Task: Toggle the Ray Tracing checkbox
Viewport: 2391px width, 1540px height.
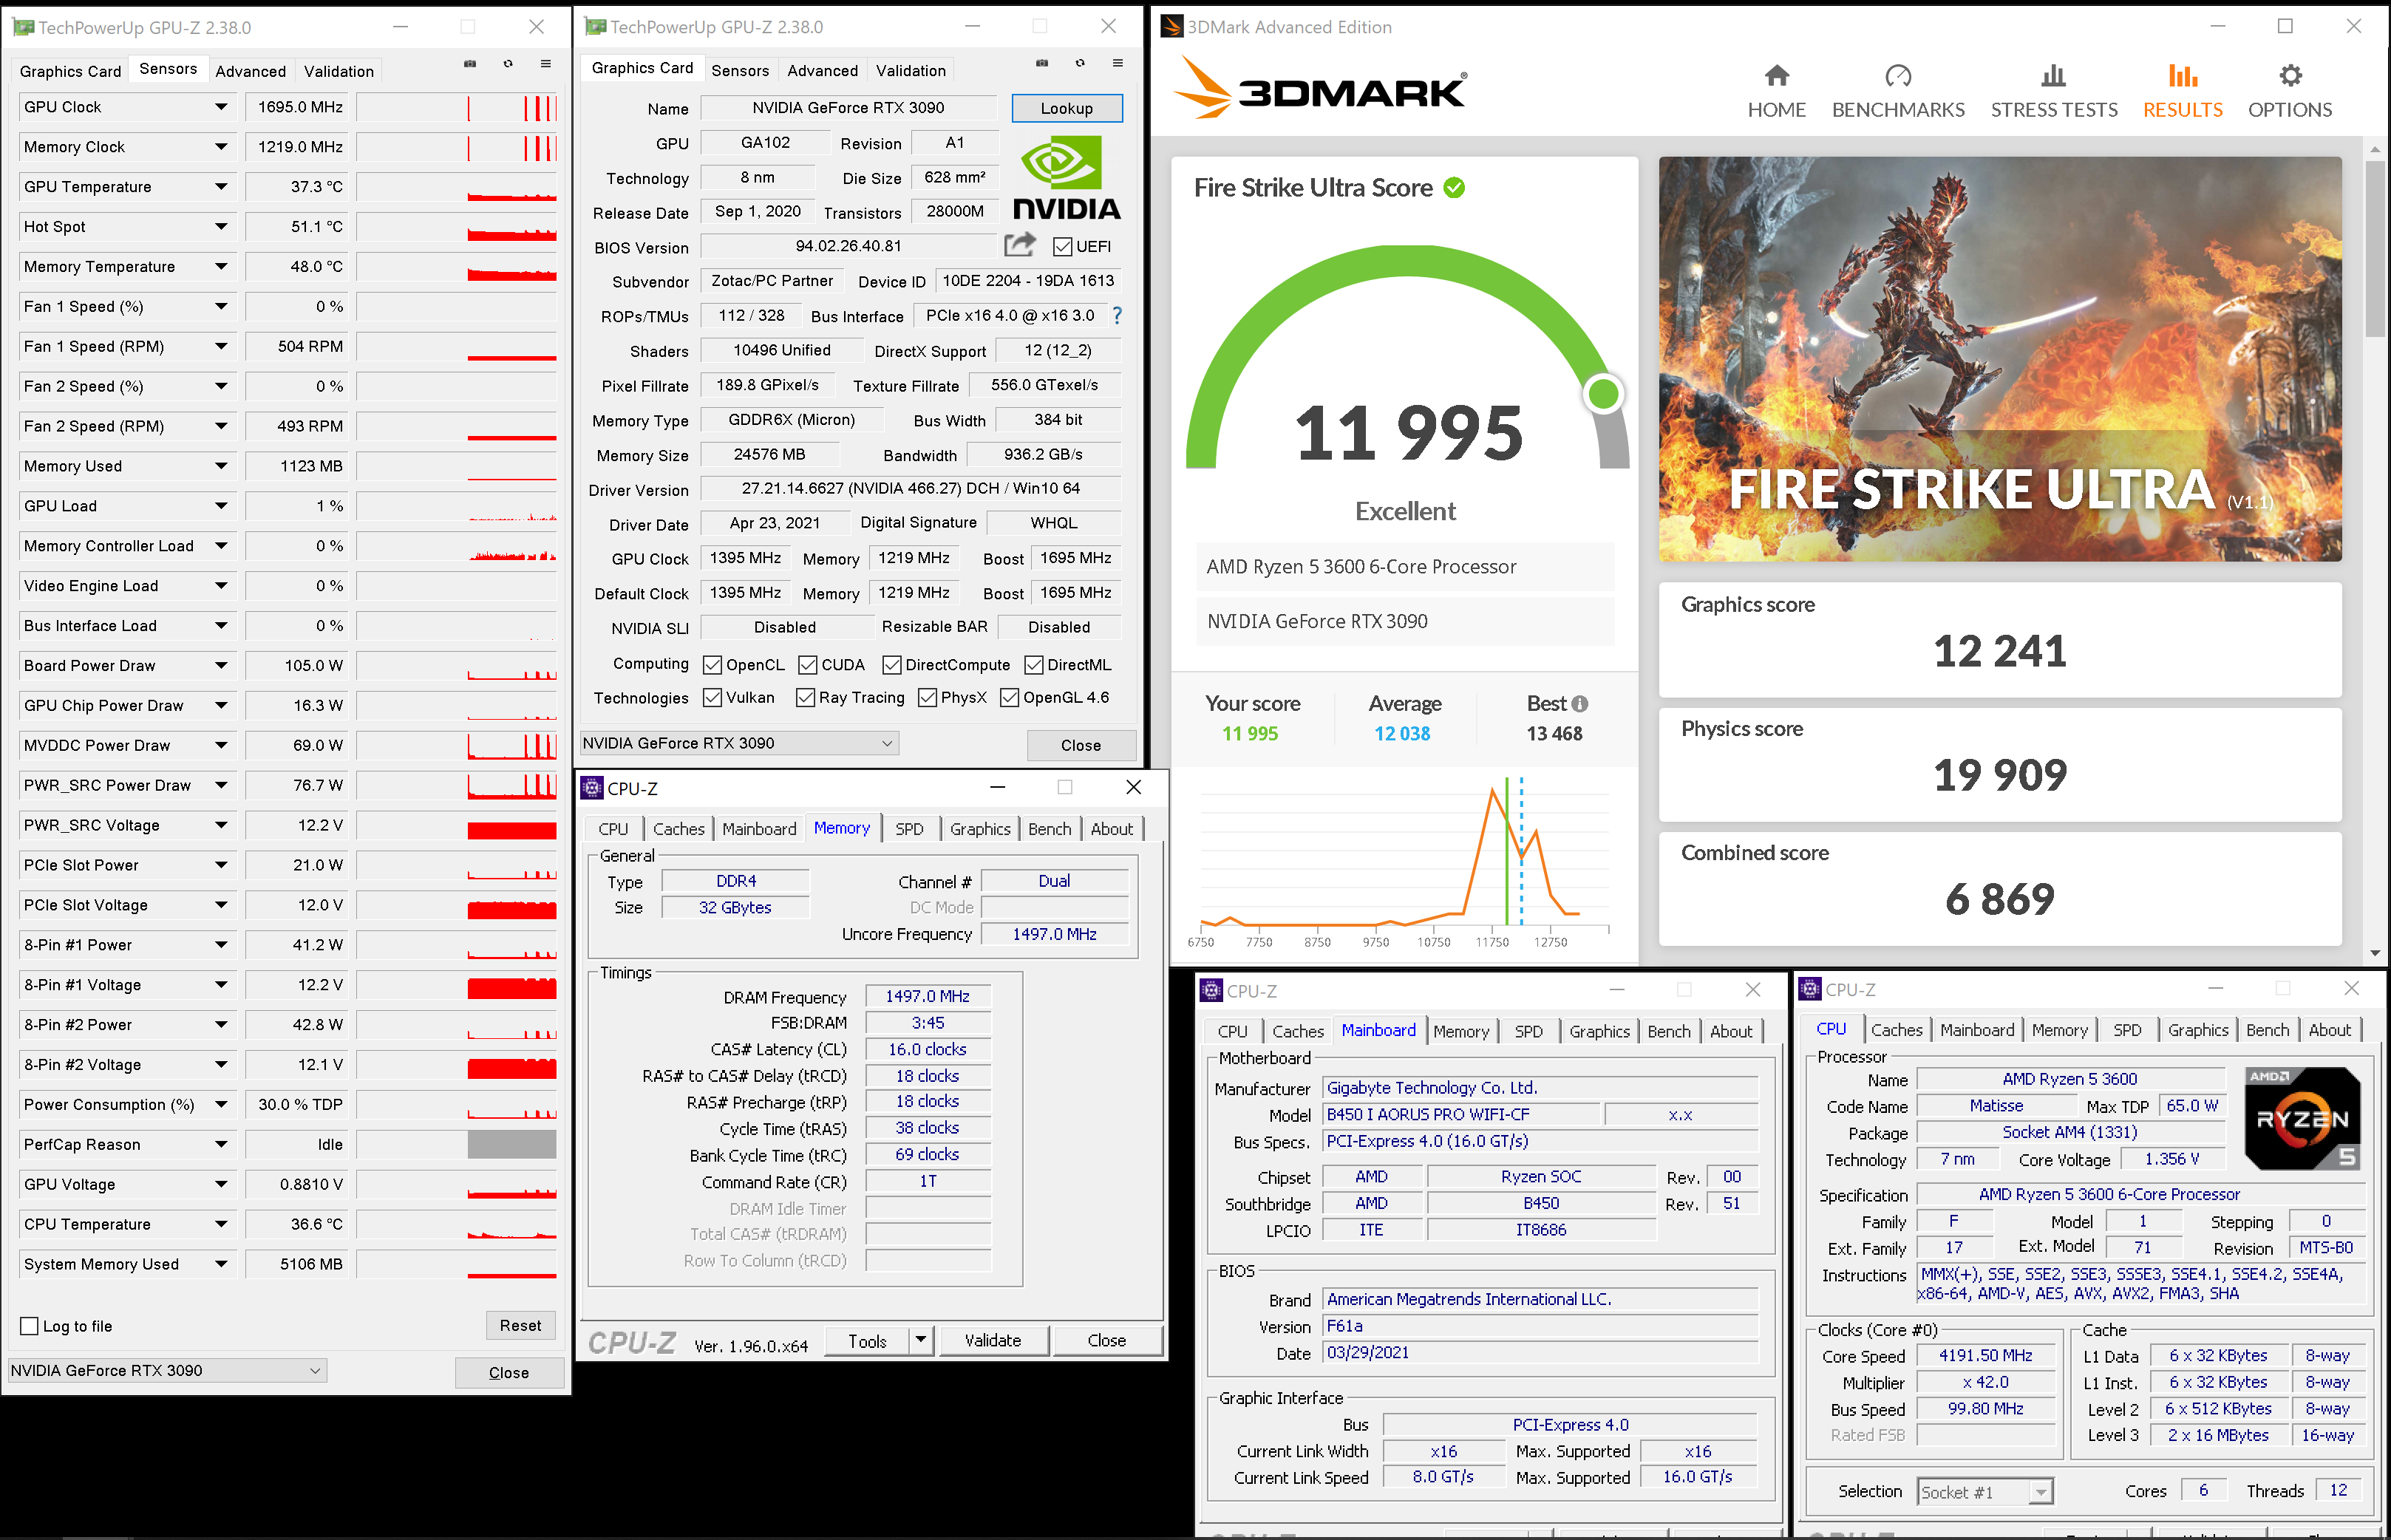Action: point(805,697)
